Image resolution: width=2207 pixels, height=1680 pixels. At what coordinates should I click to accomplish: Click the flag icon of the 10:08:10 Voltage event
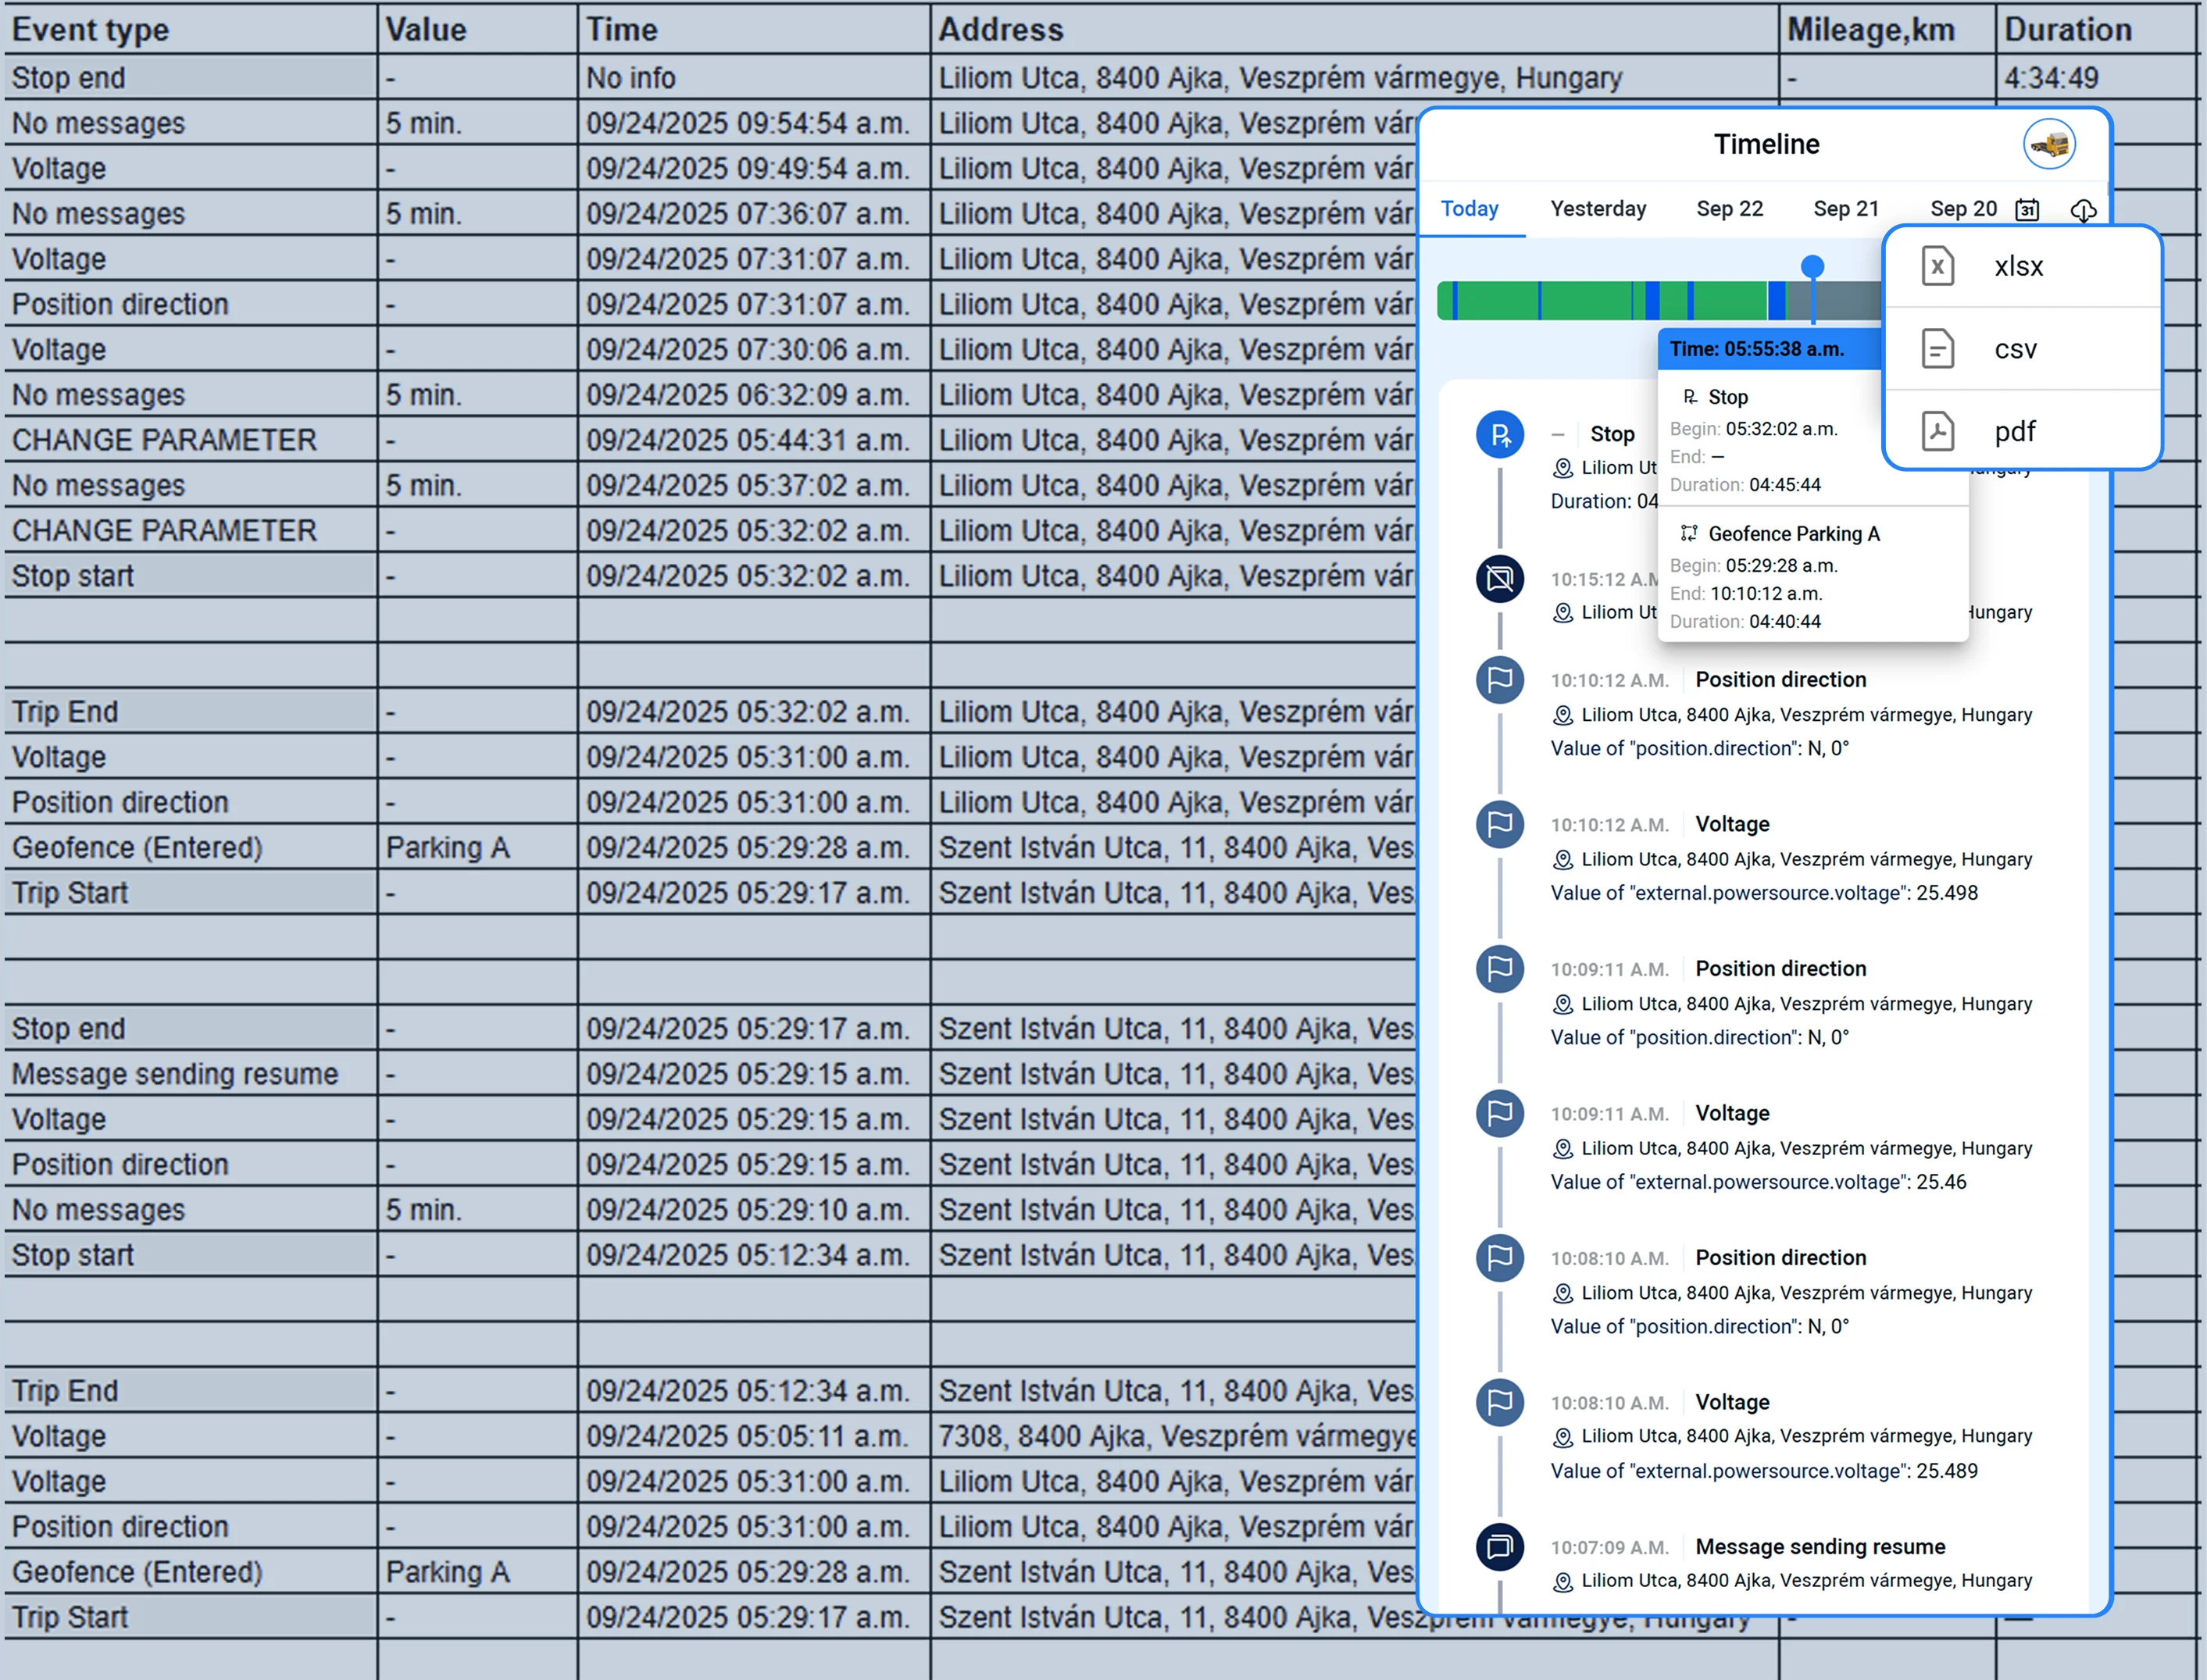point(1499,1402)
